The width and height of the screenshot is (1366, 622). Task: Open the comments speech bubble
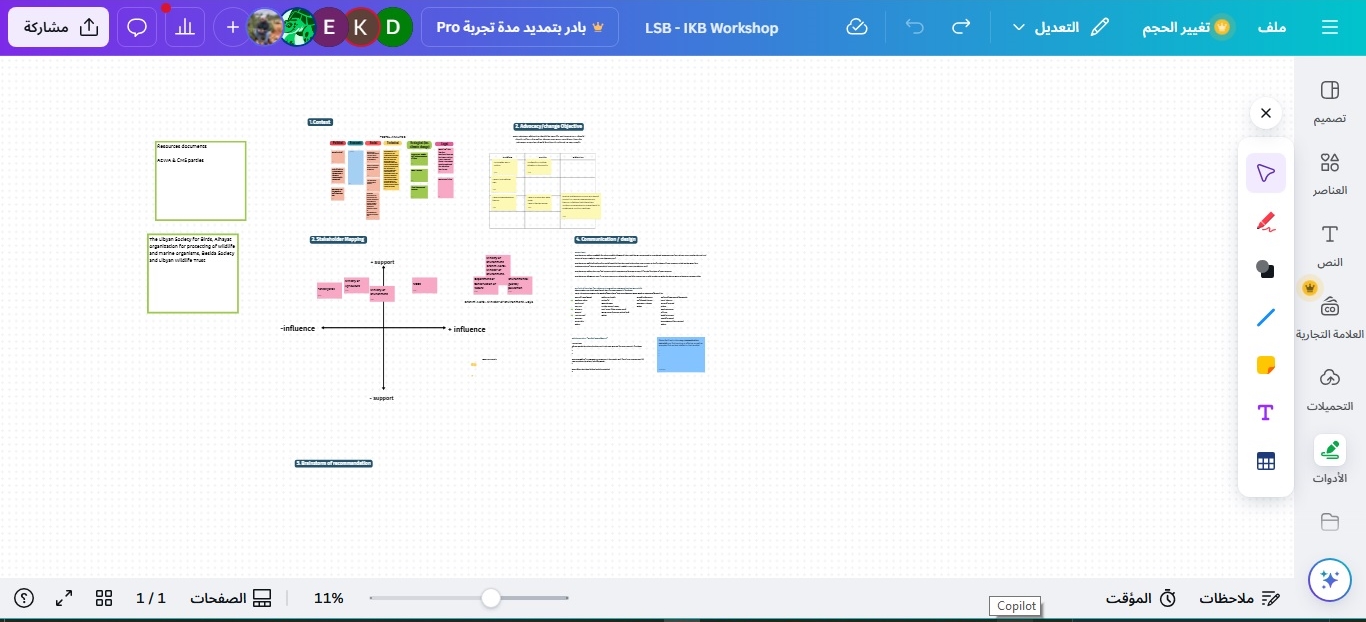click(x=137, y=27)
